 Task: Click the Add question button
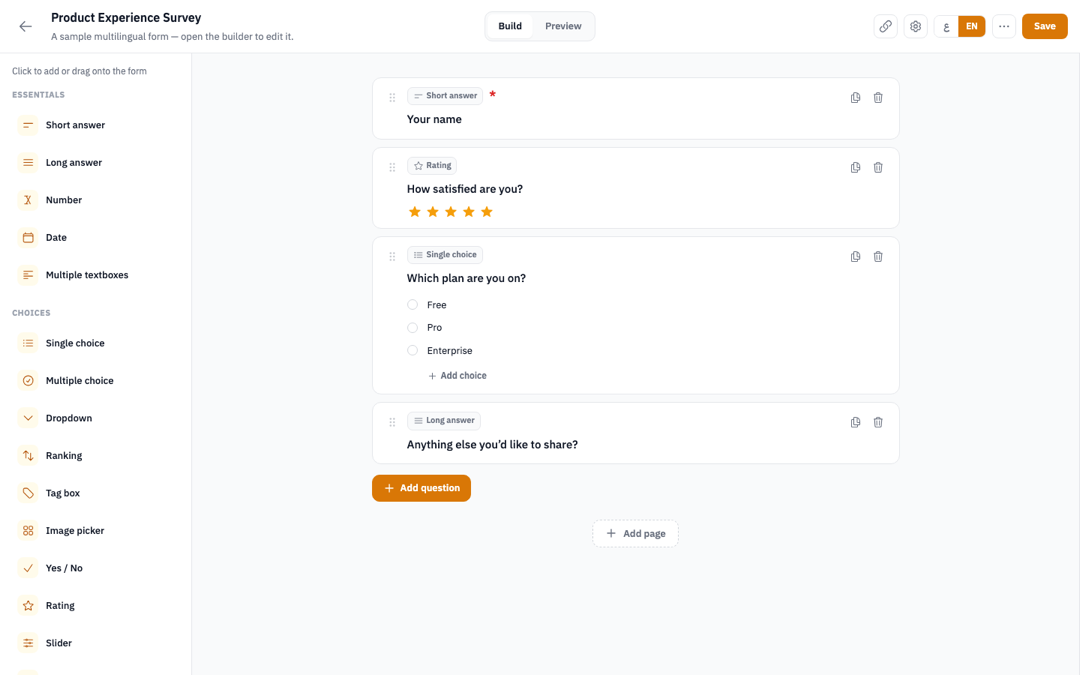[422, 488]
